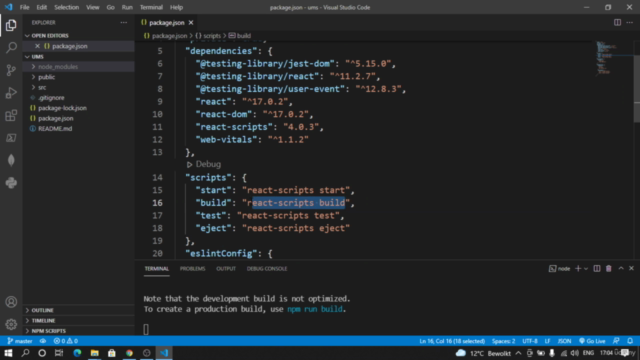Screen dimensions: 640x360
Task: Switch to the Debug Console tab
Action: (267, 269)
